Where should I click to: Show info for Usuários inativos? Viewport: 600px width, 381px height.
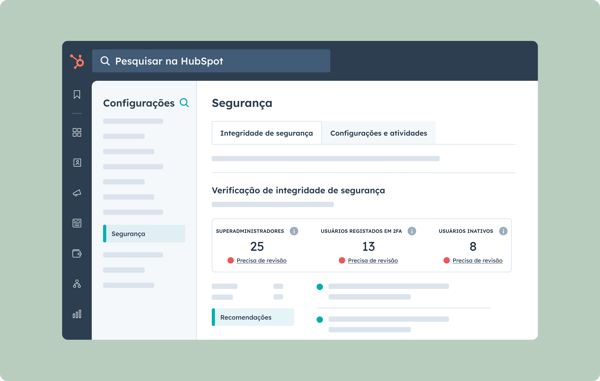pyautogui.click(x=503, y=231)
